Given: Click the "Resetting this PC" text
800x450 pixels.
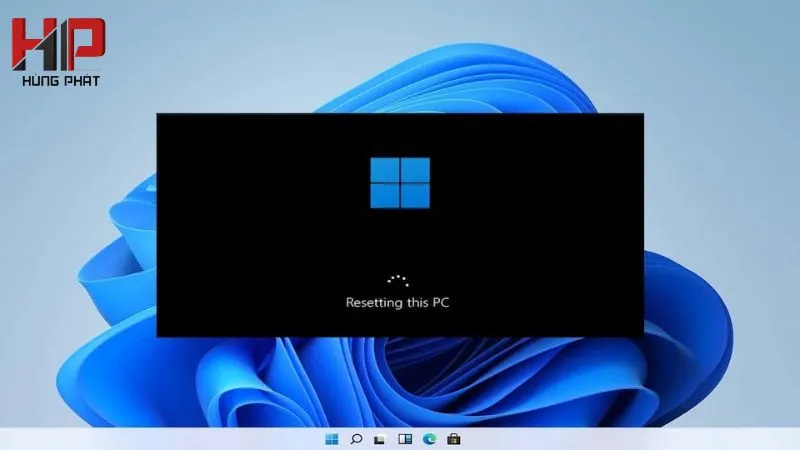Looking at the screenshot, I should (x=397, y=303).
